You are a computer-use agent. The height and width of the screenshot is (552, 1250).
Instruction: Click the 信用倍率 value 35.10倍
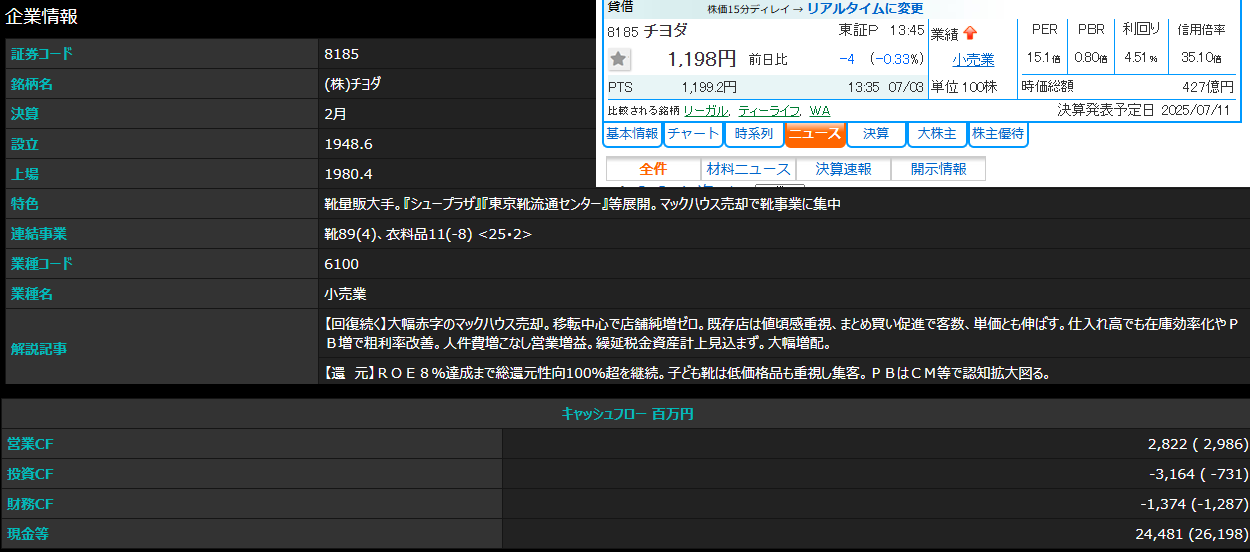(x=1201, y=58)
